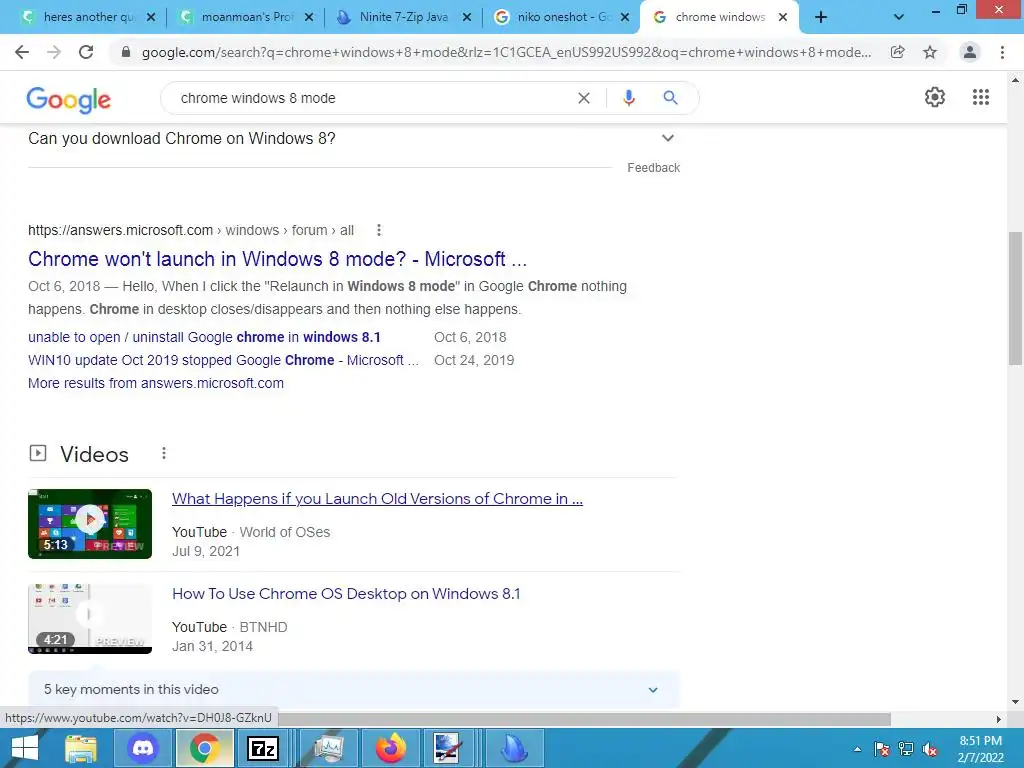Click the horizontal scrollbar thumb

(x=583, y=719)
